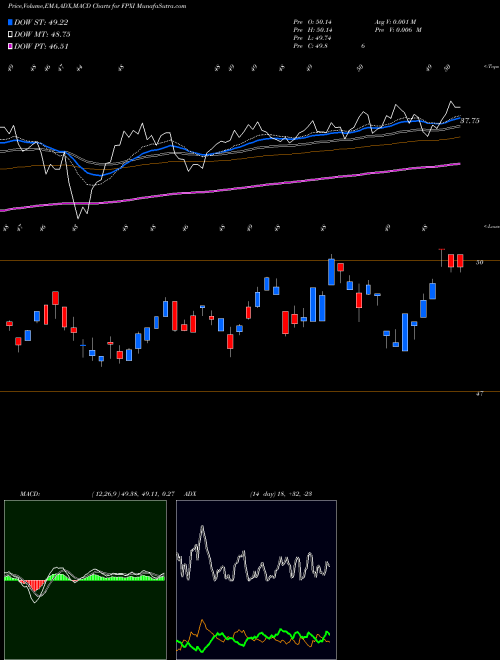
Task: Click the magenta DOW PT legend swatch
Action: tap(10, 46)
